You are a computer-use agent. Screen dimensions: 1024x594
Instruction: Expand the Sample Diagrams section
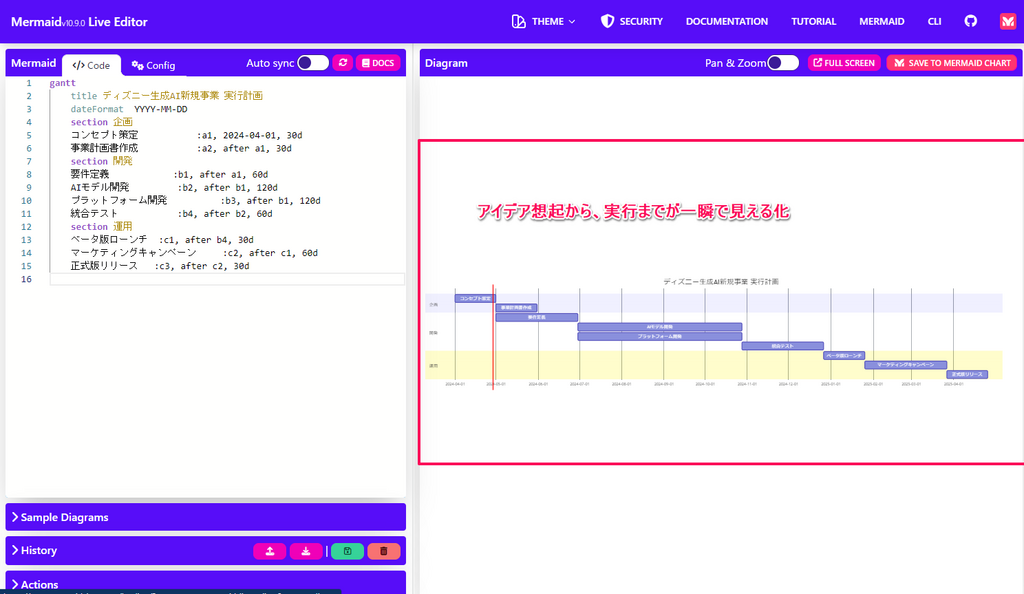(x=206, y=517)
